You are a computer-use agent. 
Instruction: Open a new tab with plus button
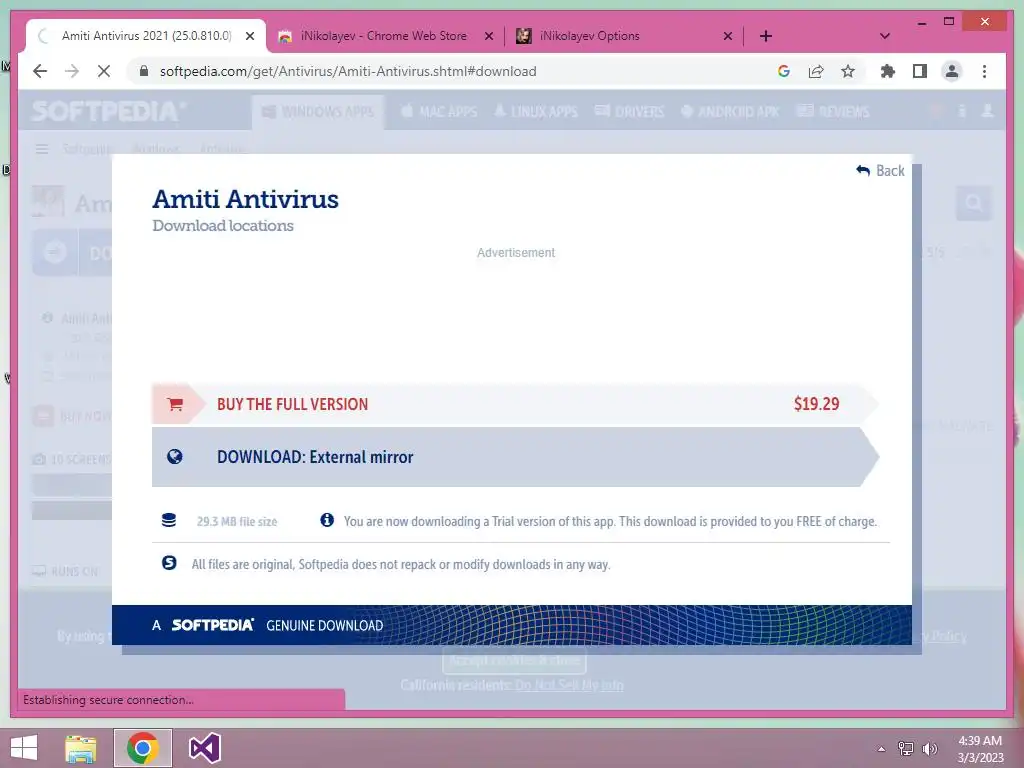click(x=765, y=36)
